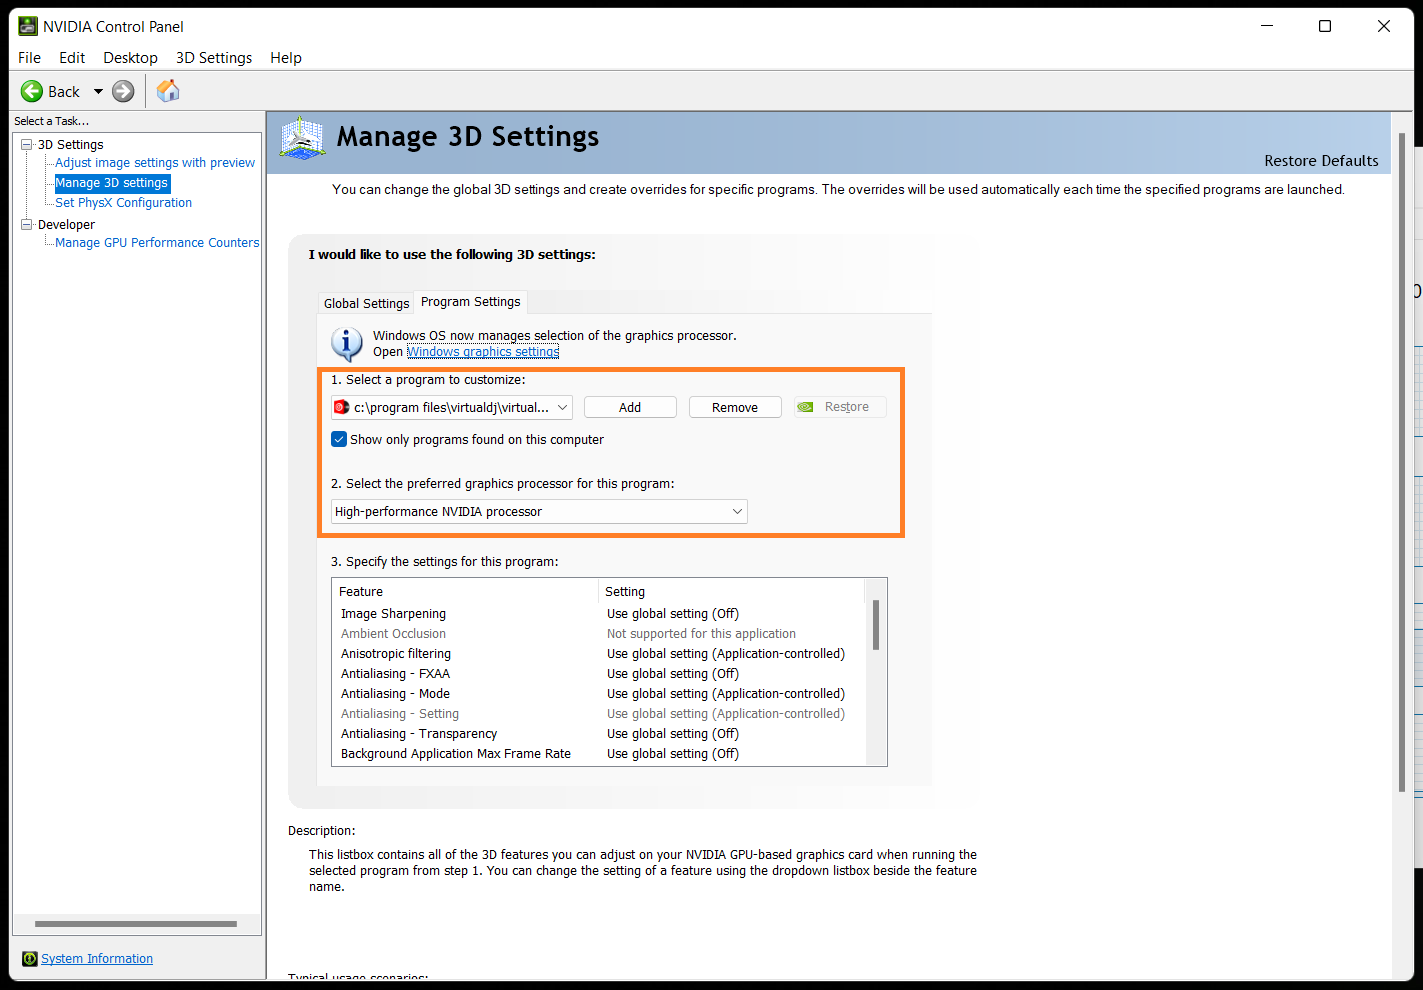Click the Image Sharpening setting value

(x=673, y=614)
